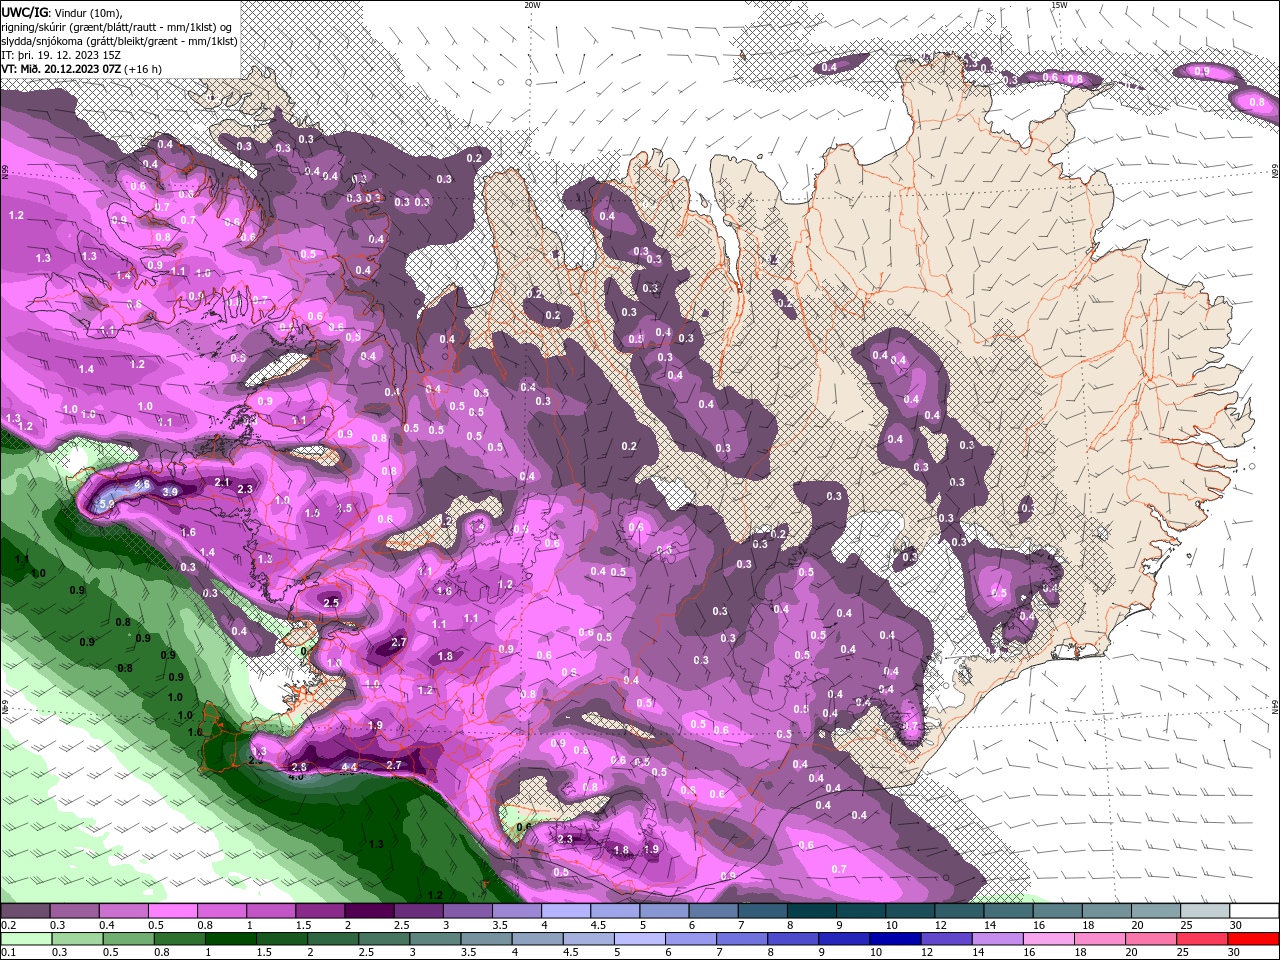Click the '18' label in the snow legend row
The height and width of the screenshot is (960, 1280).
1088,925
